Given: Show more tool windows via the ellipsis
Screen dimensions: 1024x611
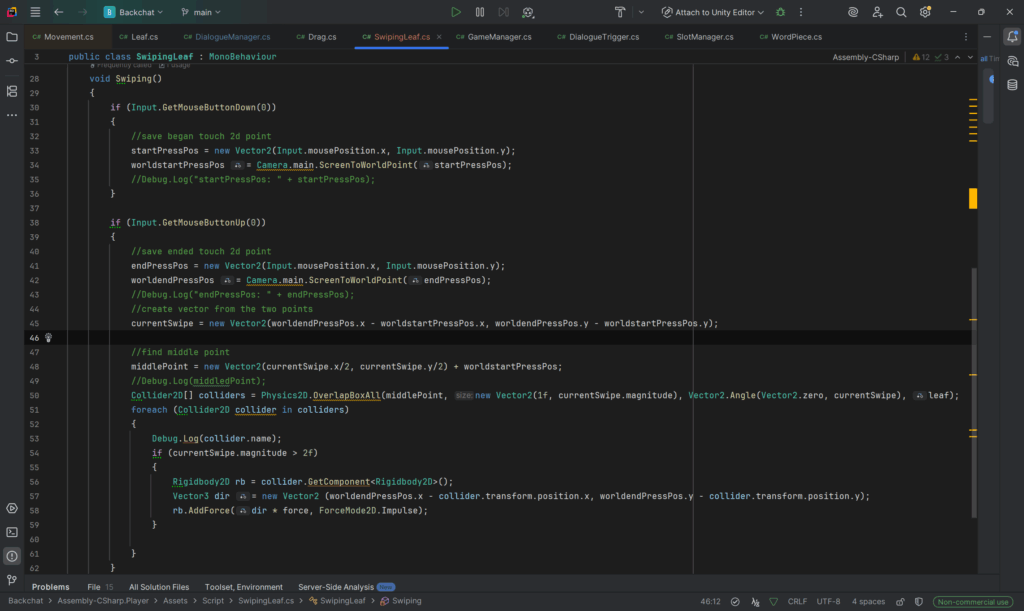Looking at the screenshot, I should tap(12, 115).
